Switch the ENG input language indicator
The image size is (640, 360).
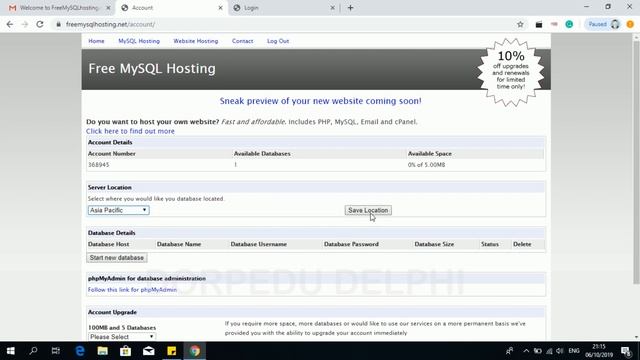pos(574,351)
